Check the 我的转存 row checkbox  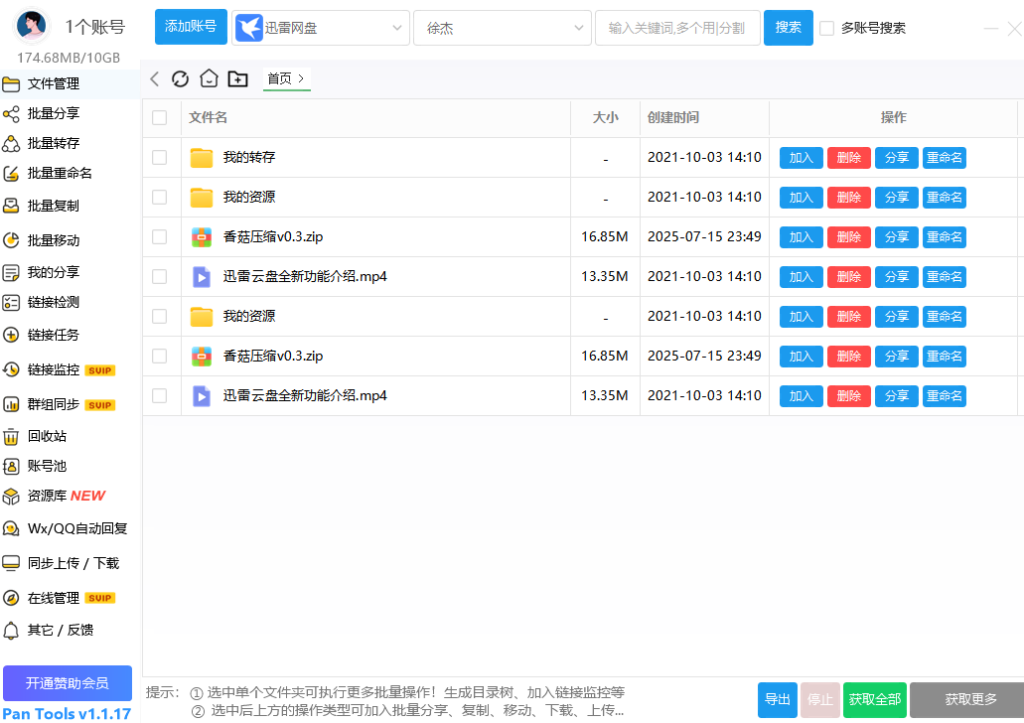pos(159,157)
